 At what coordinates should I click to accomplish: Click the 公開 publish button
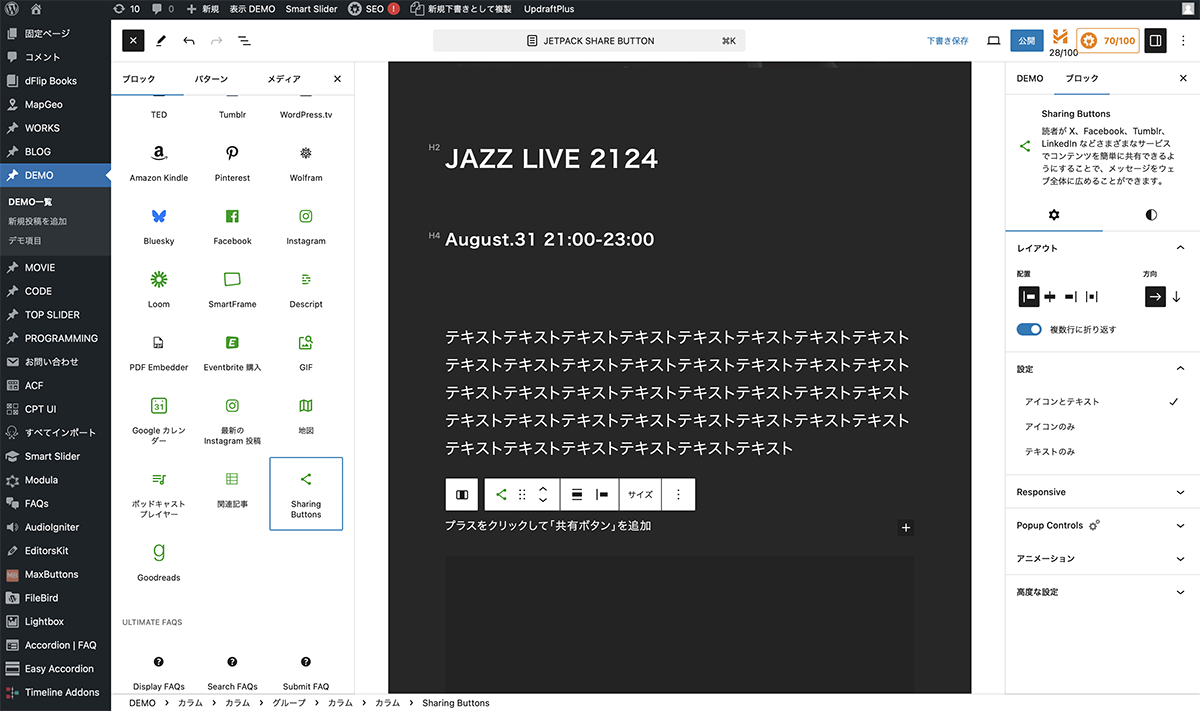pos(1026,41)
